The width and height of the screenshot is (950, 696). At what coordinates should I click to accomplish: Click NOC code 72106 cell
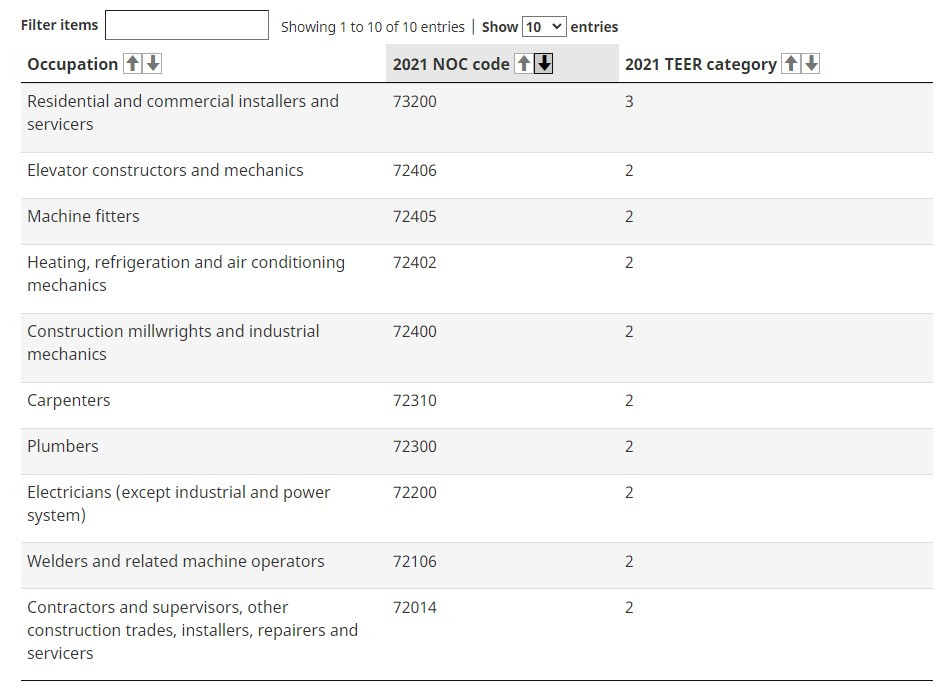point(415,562)
